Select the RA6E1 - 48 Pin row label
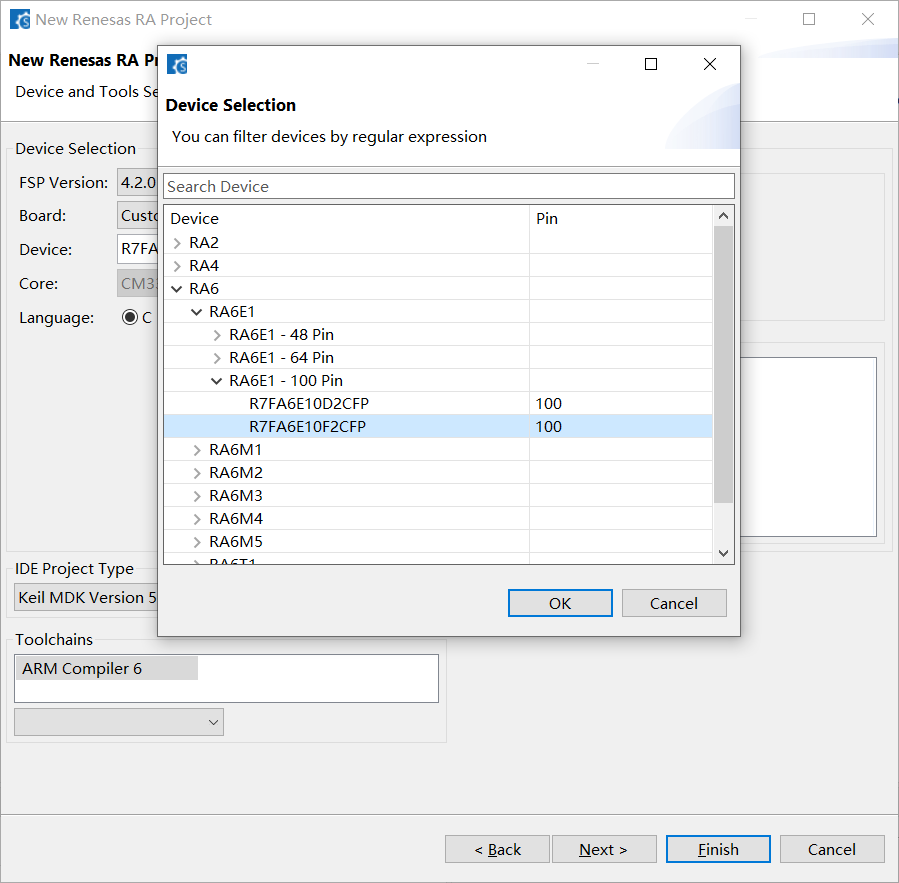899x883 pixels. pyautogui.click(x=281, y=335)
